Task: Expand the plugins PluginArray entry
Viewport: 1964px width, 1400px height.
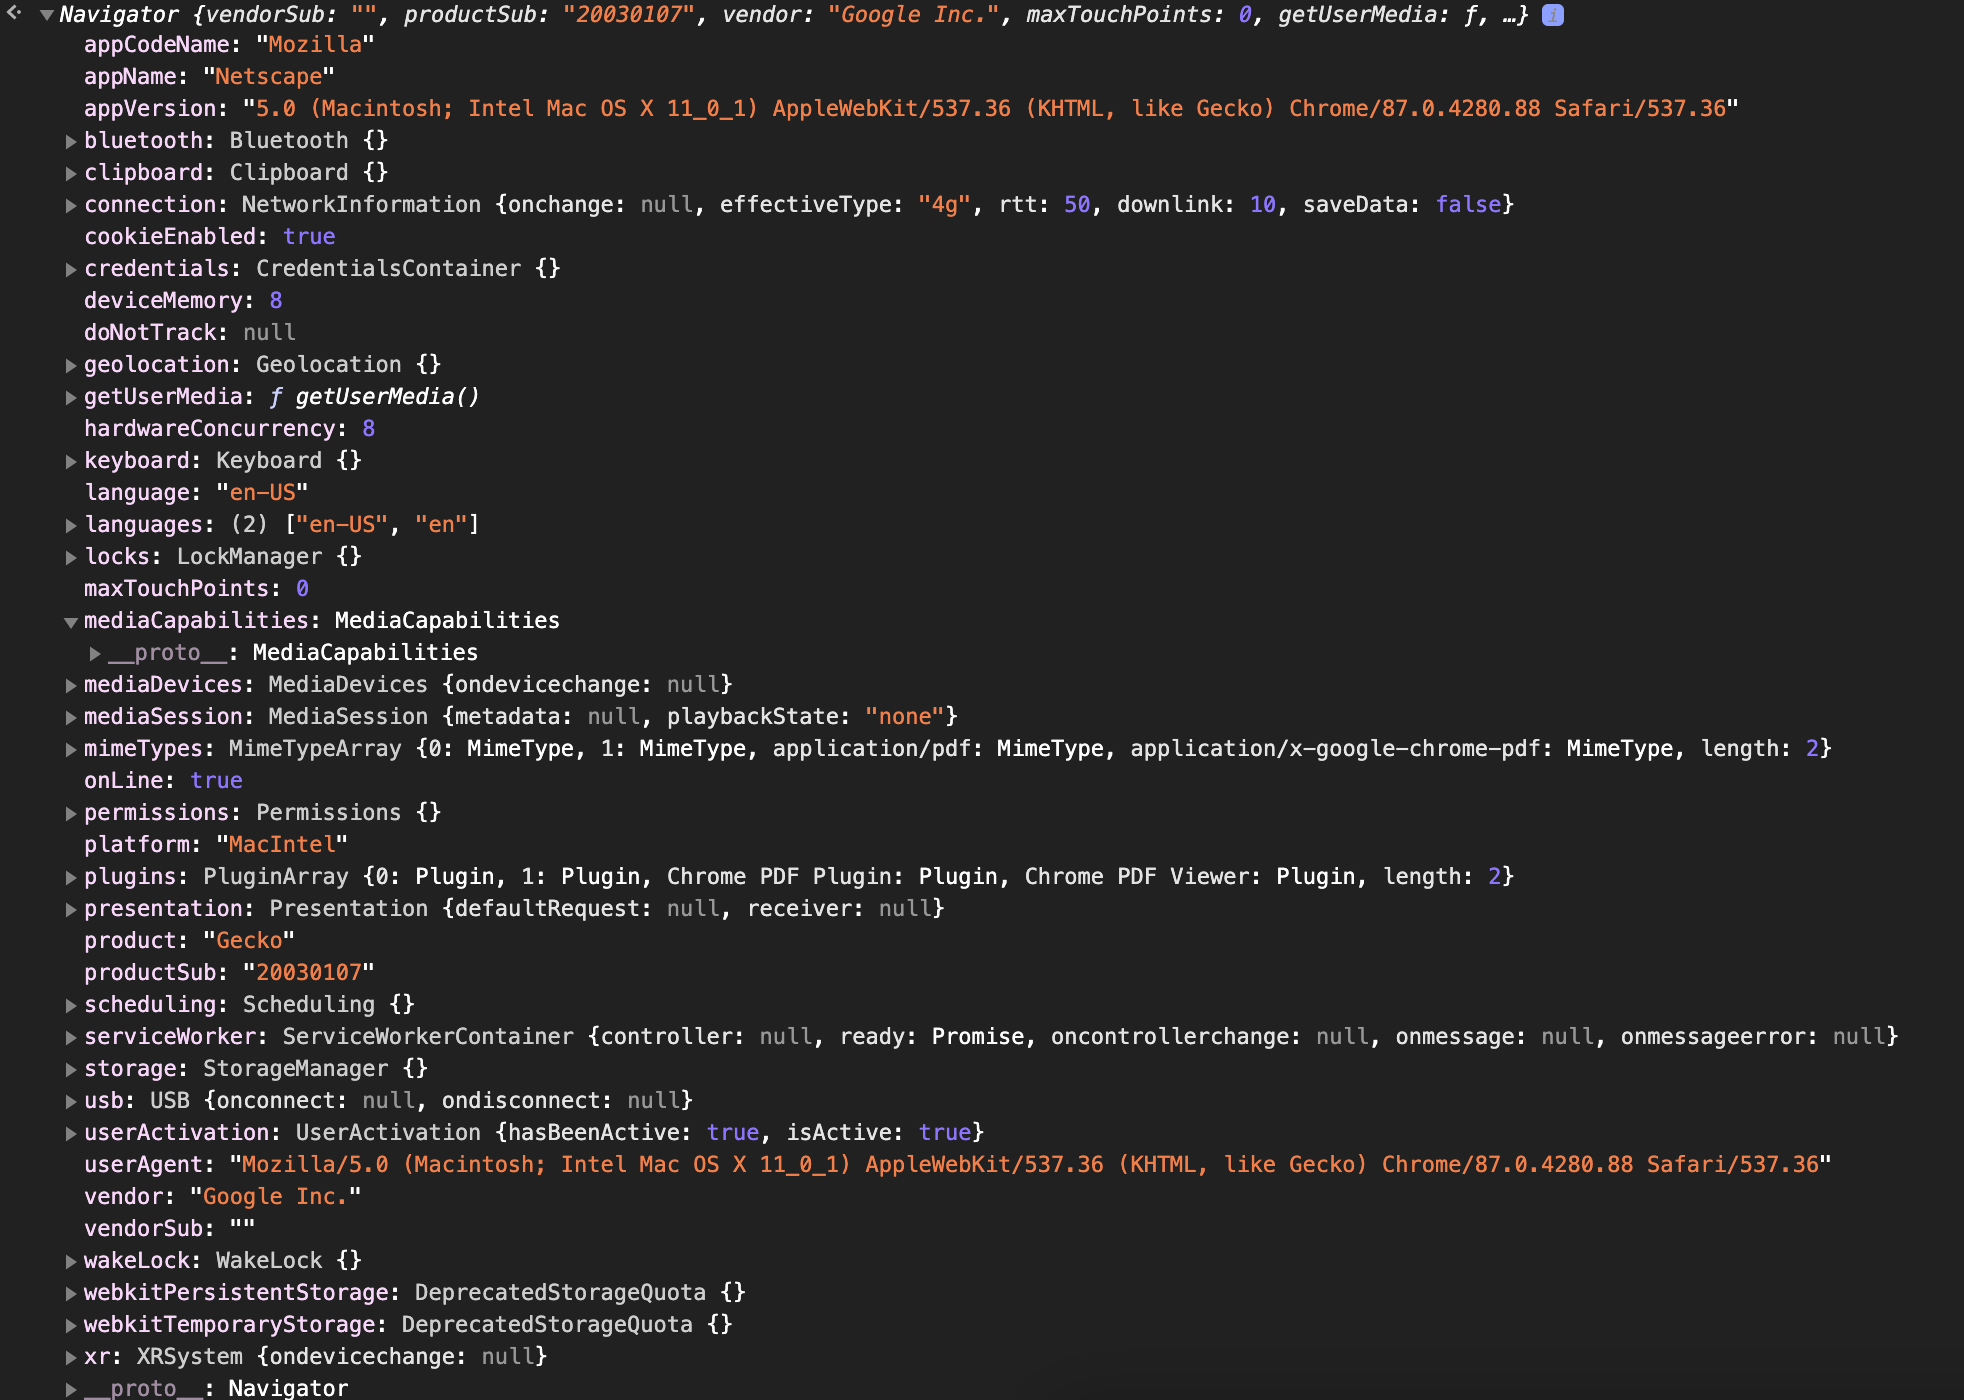Action: pyautogui.click(x=71, y=876)
